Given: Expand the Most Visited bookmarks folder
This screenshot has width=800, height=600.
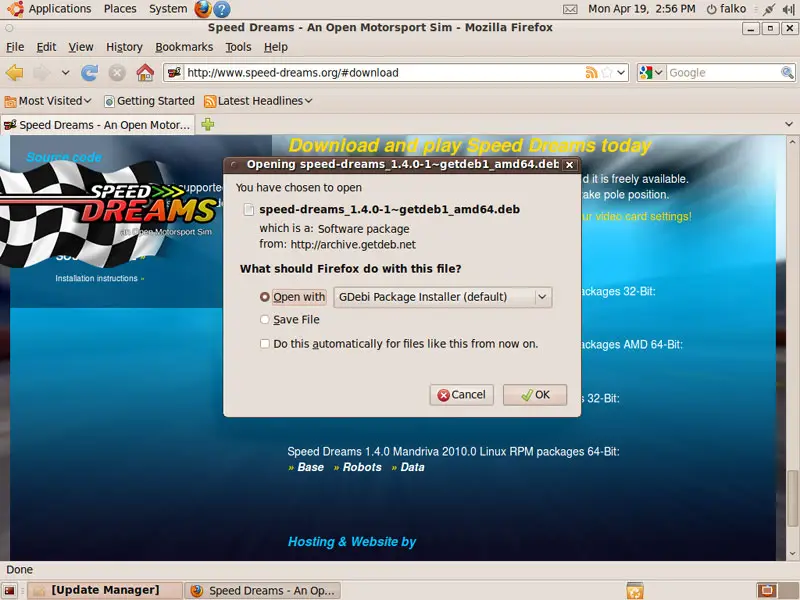Looking at the screenshot, I should pos(48,101).
